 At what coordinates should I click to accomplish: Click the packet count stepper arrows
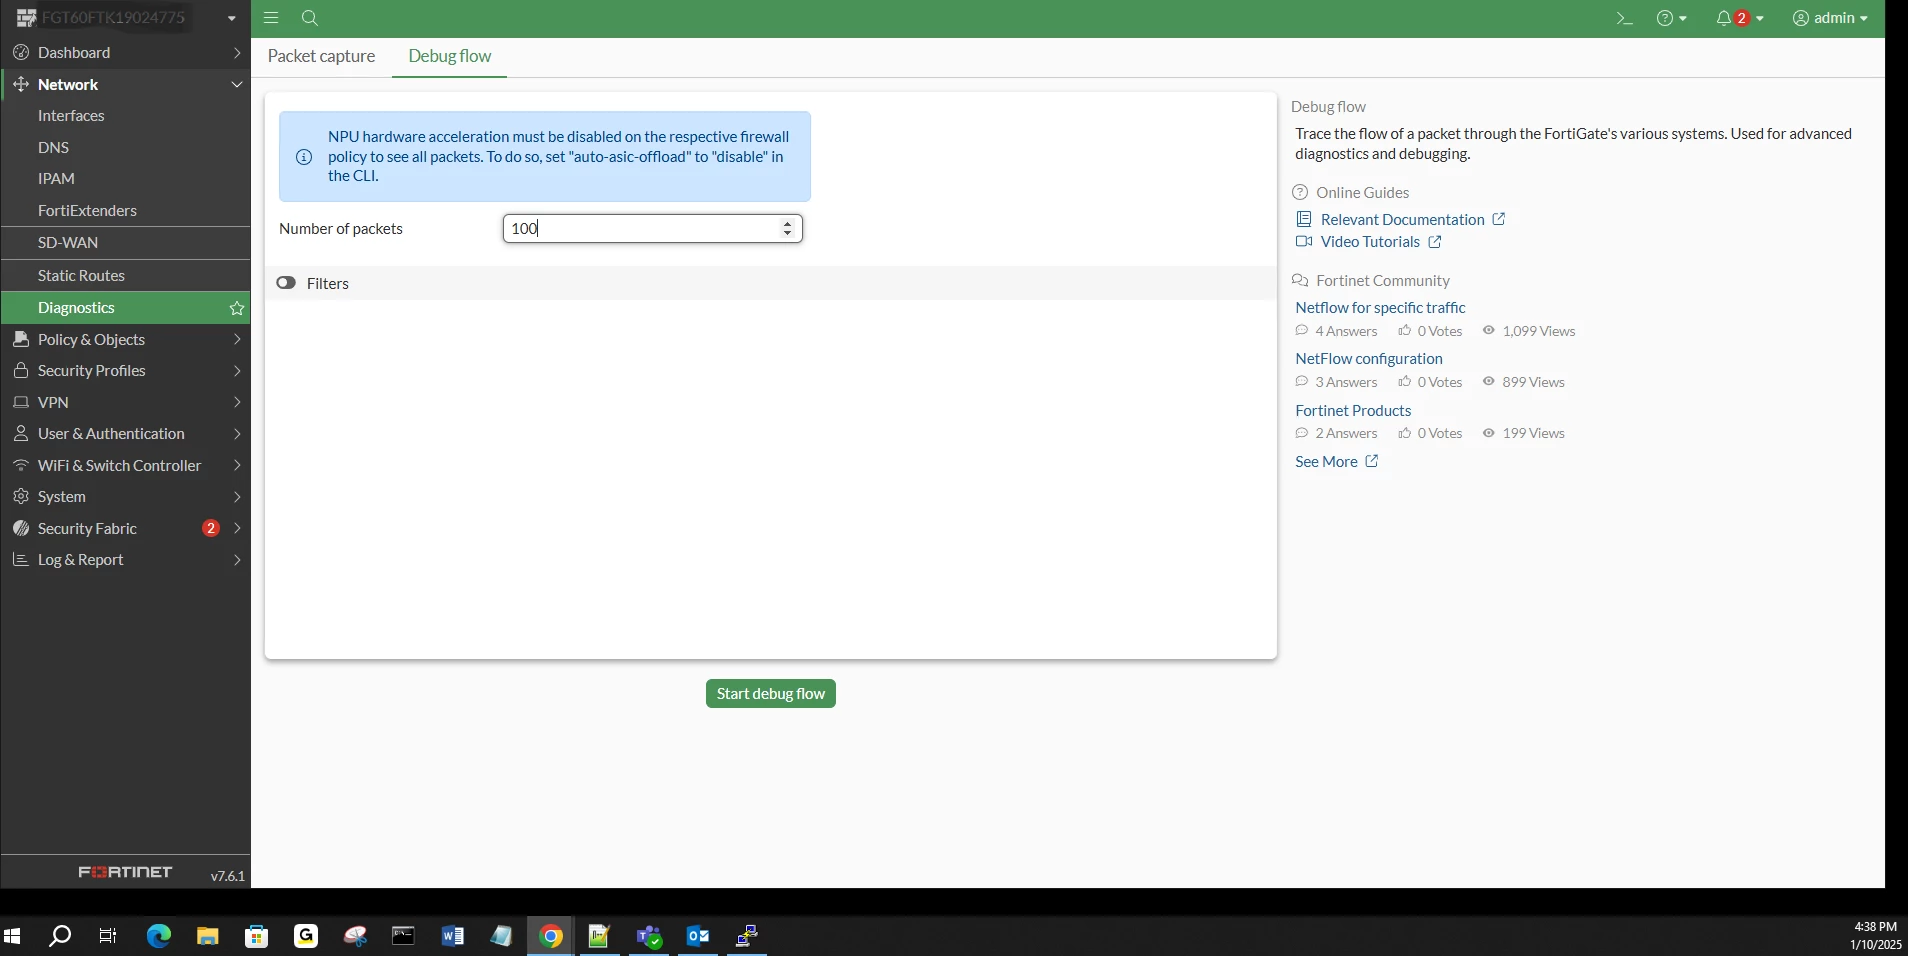(x=787, y=228)
